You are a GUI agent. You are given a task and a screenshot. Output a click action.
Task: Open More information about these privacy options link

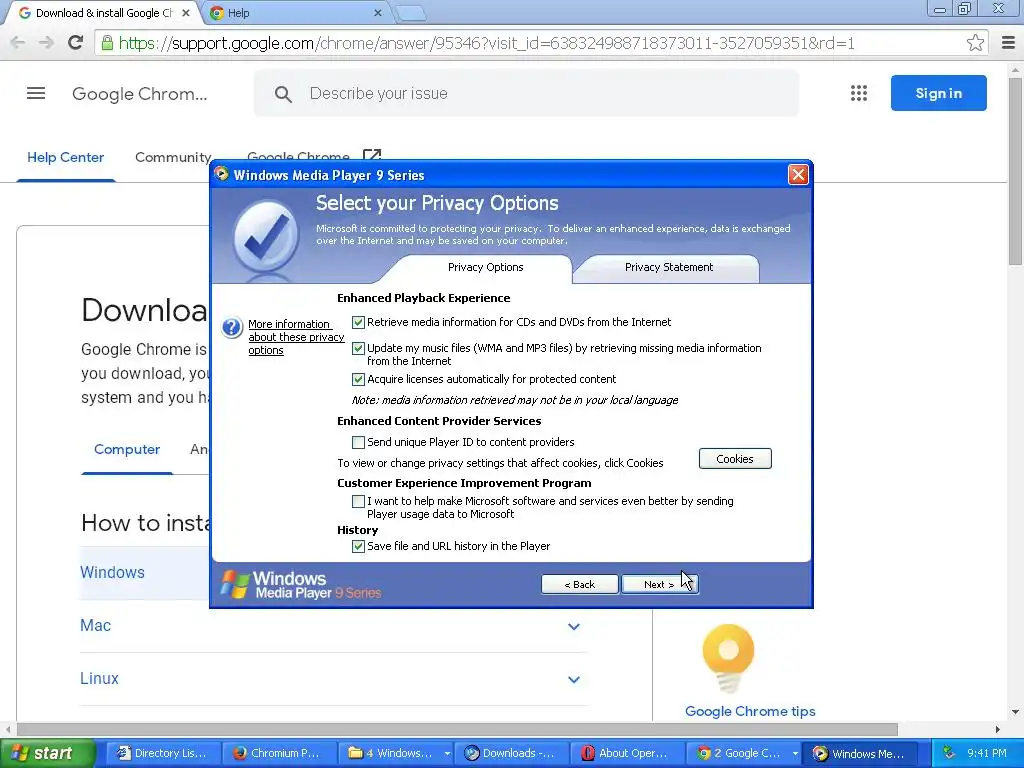(x=296, y=337)
